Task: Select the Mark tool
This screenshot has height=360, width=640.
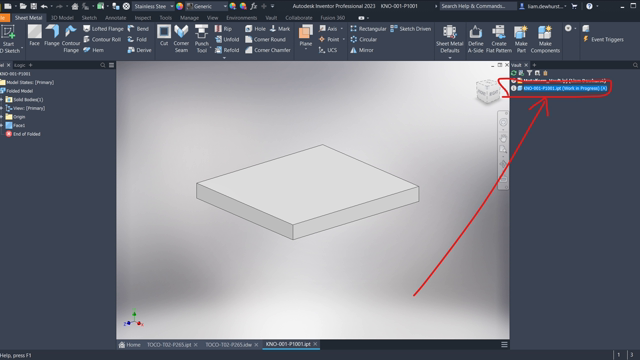Action: (280, 29)
